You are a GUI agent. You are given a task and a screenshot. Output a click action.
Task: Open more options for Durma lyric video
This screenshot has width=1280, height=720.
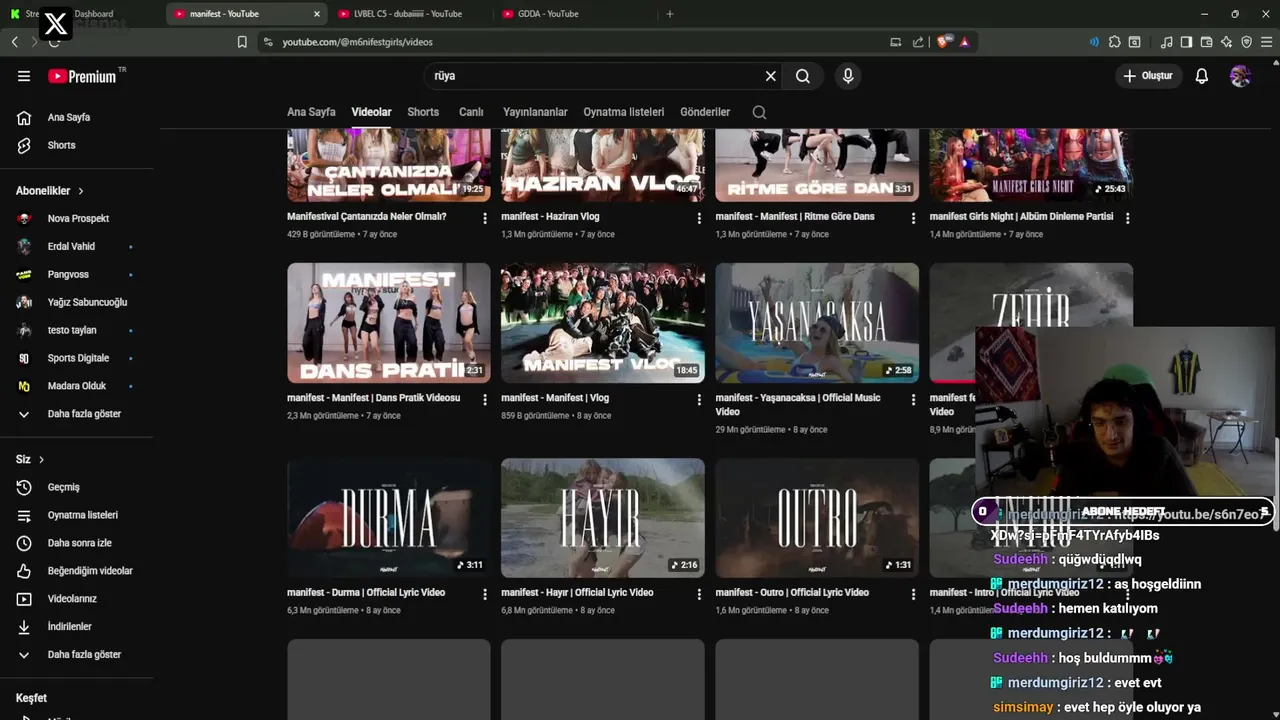(485, 594)
